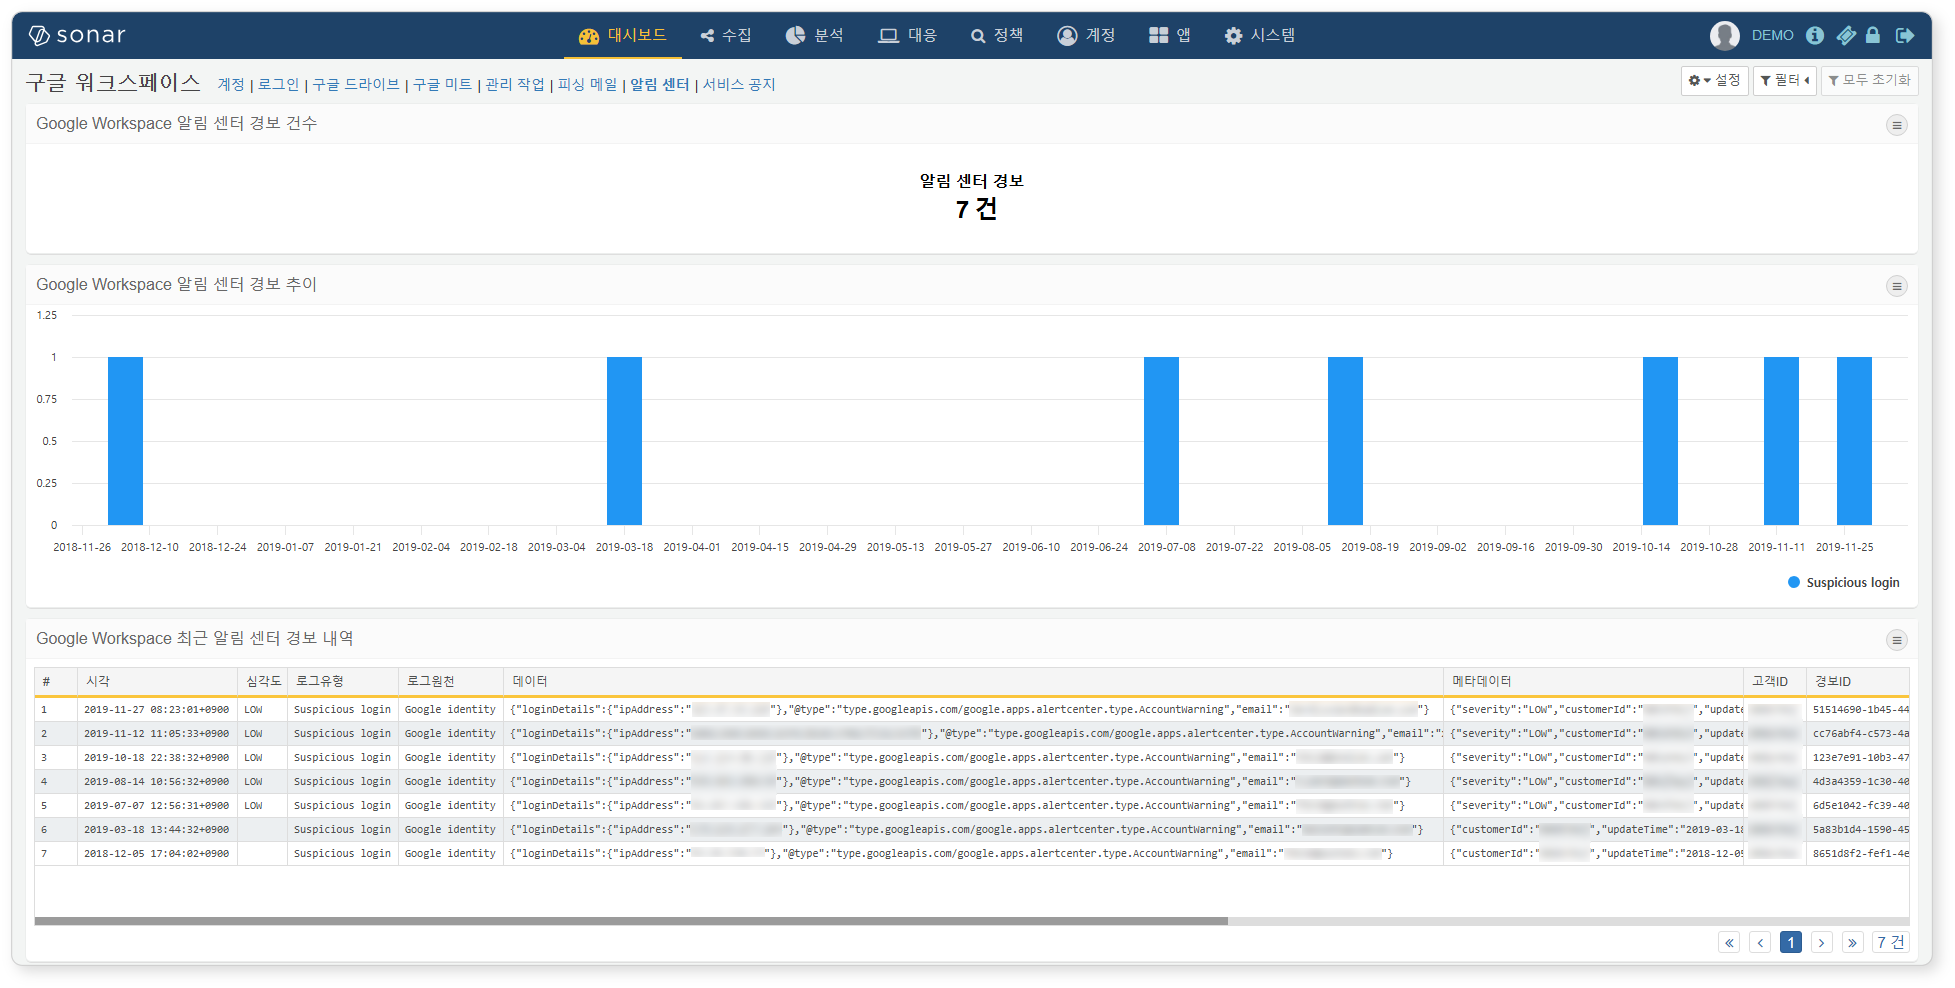Open the 앱 menu
This screenshot has height=988, width=1955.
pos(1170,35)
